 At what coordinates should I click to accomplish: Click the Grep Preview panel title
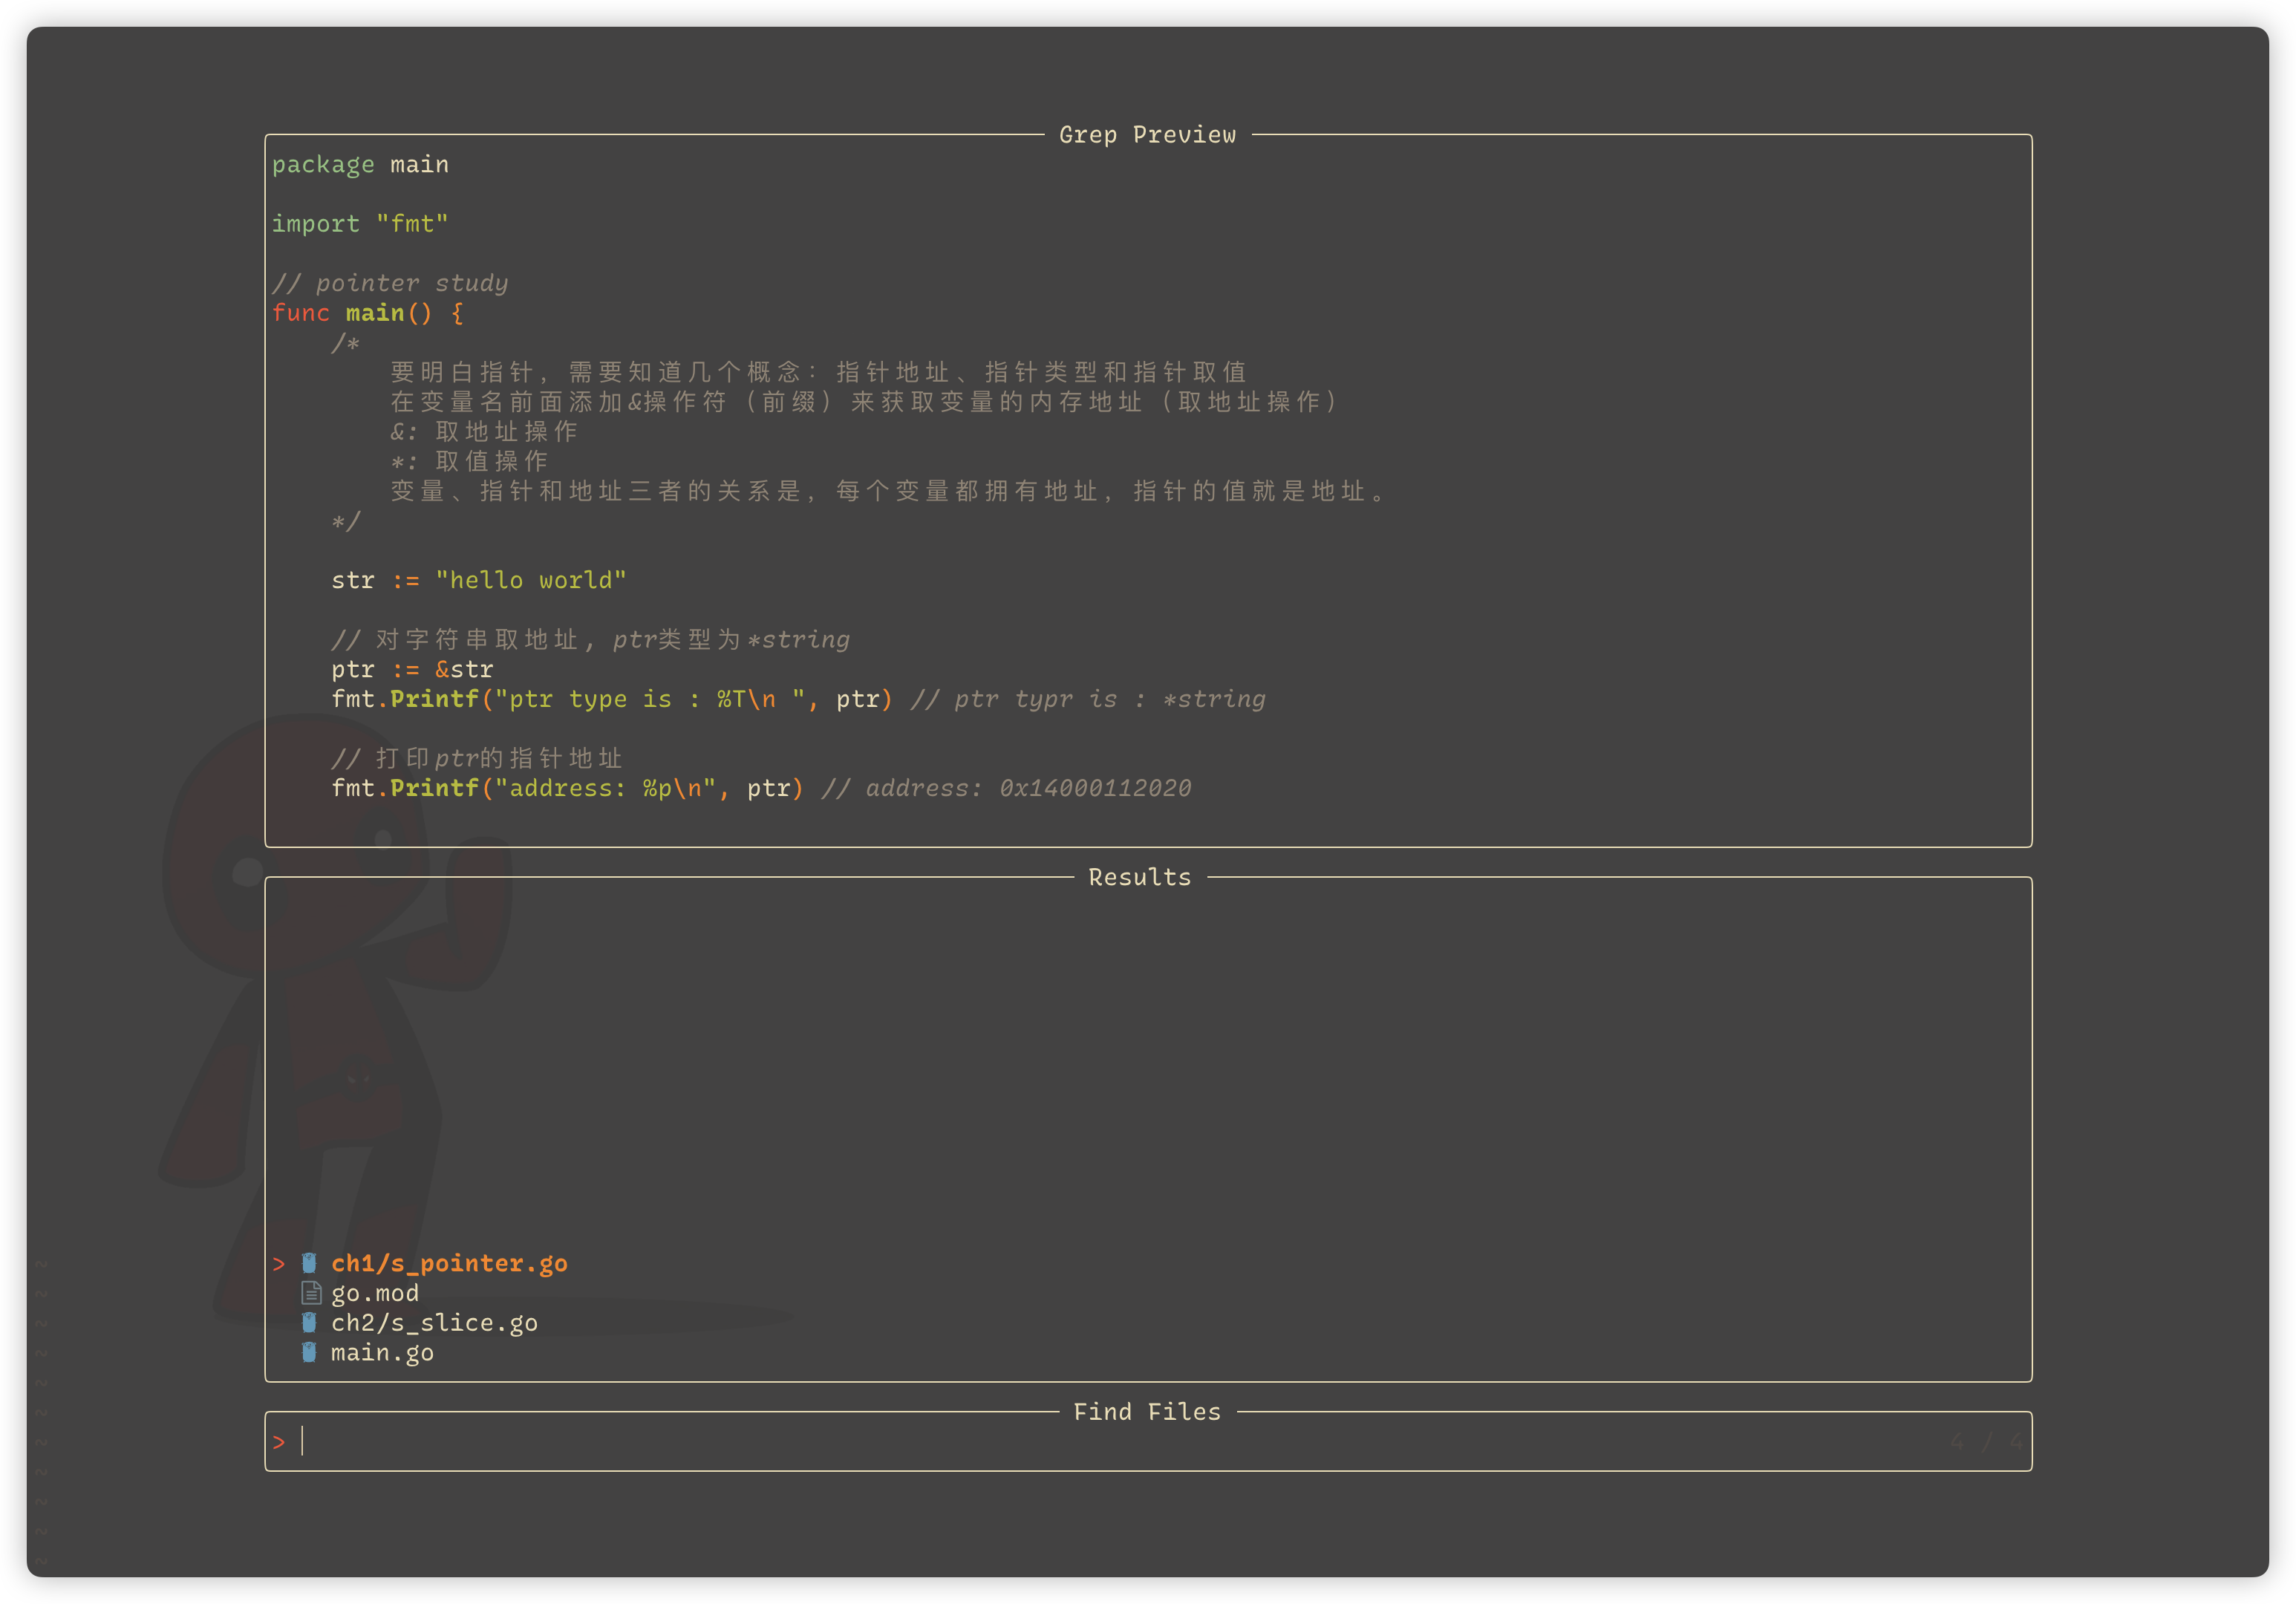(1147, 135)
